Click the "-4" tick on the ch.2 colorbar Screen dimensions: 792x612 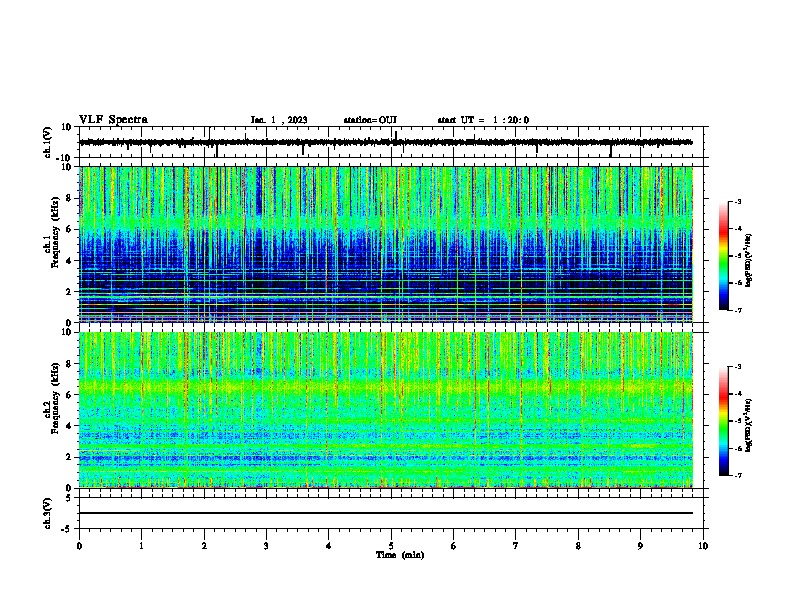point(737,394)
